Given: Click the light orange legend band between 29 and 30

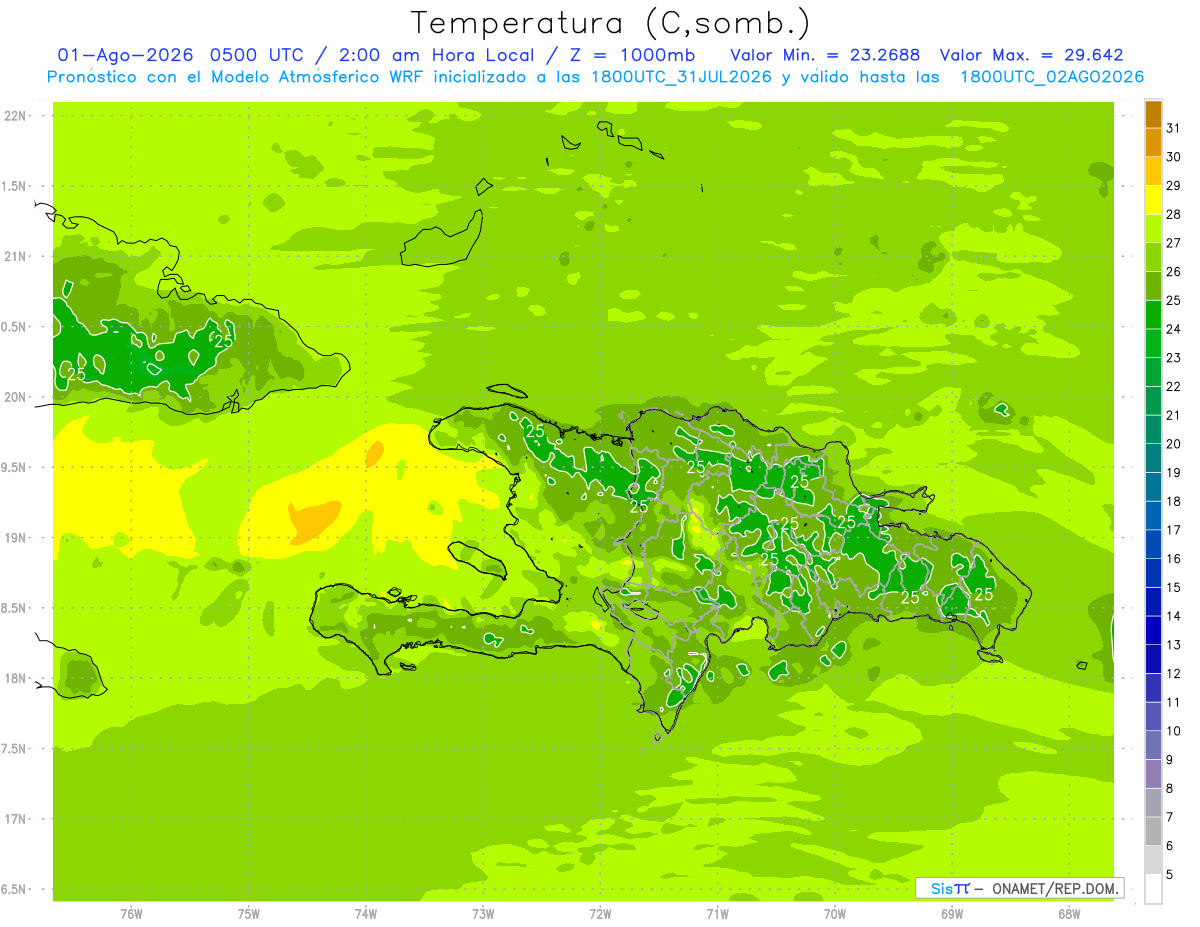Looking at the screenshot, I should click(x=1153, y=172).
